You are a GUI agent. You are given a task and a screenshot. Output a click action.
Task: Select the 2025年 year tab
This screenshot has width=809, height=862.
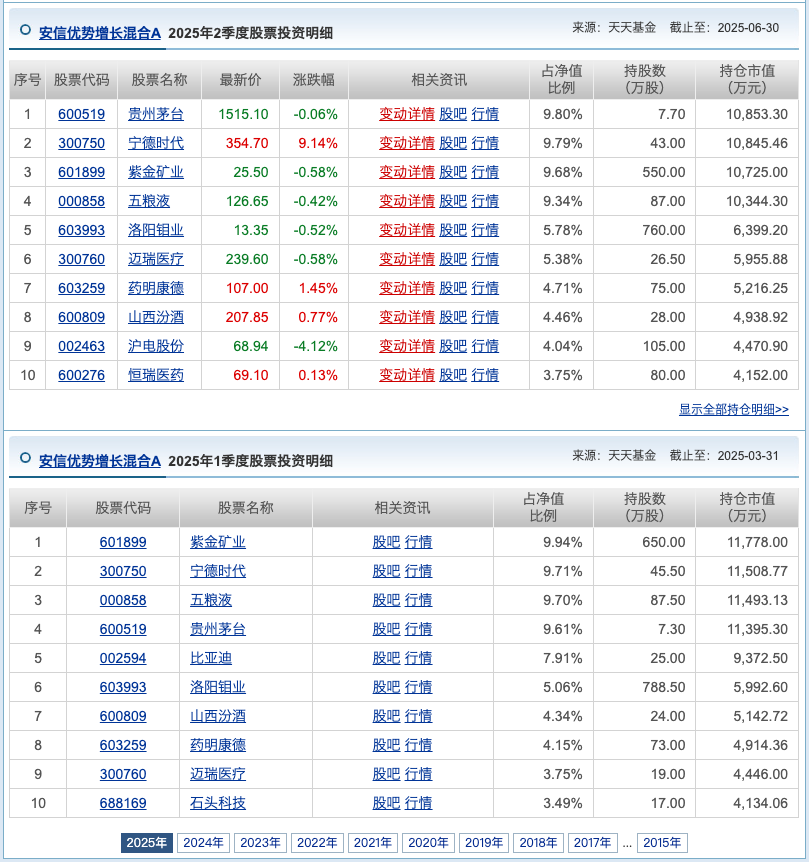coord(147,843)
